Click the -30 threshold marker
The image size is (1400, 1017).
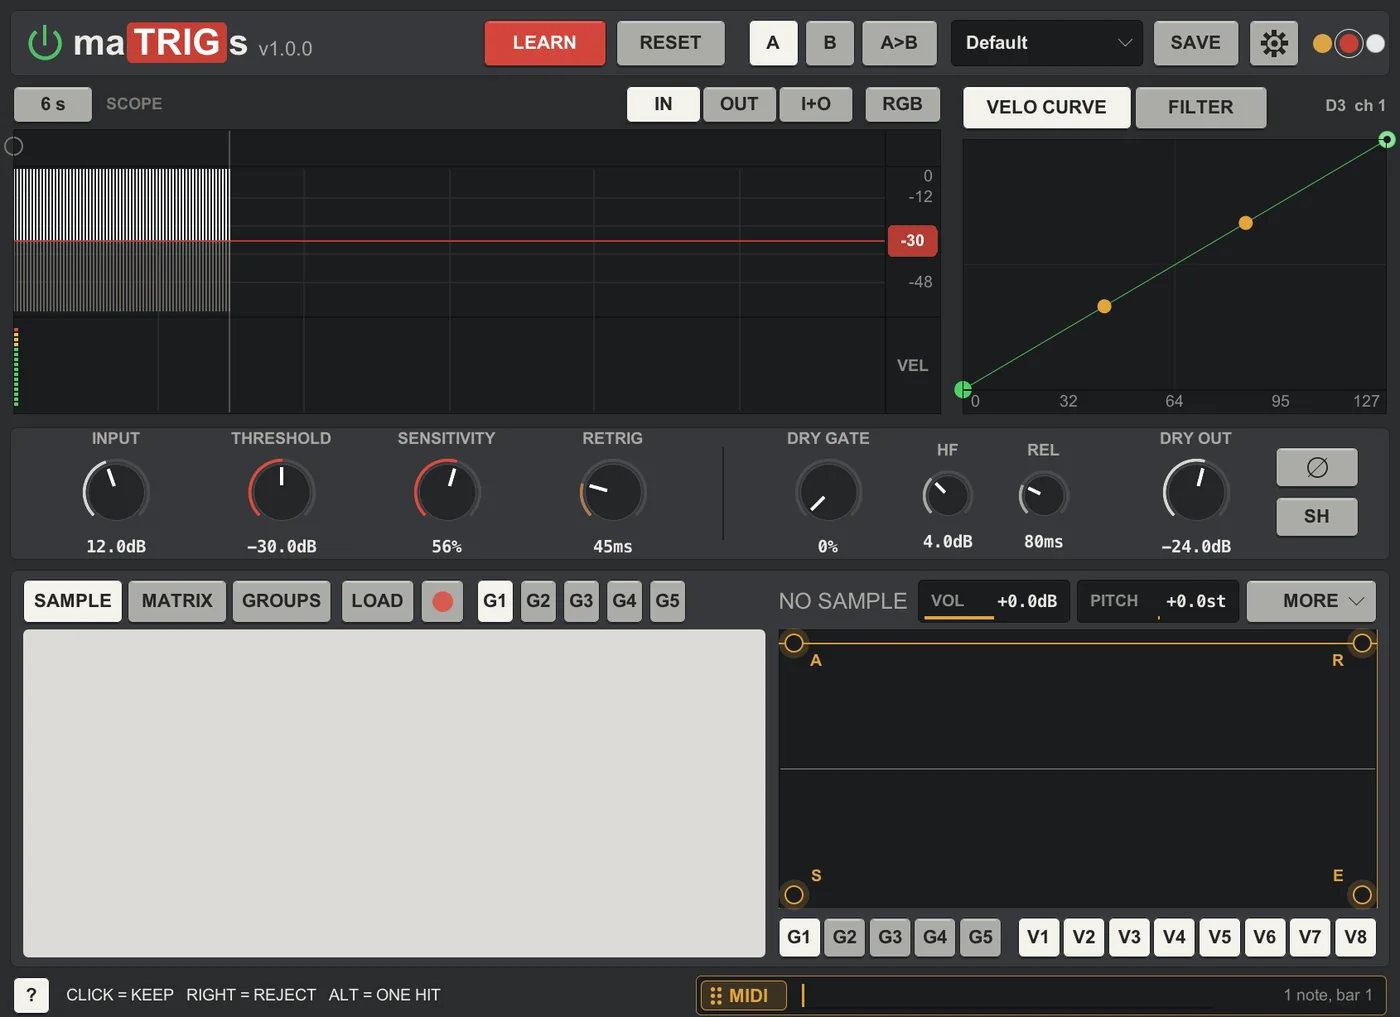click(x=912, y=241)
